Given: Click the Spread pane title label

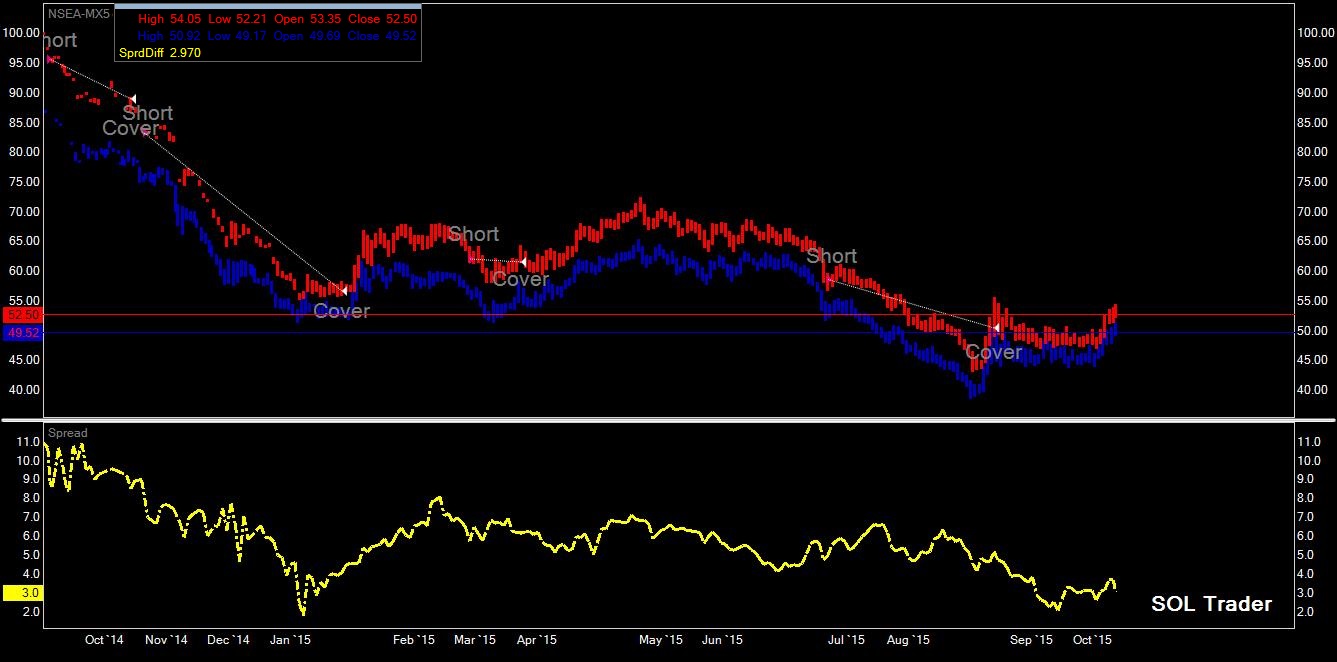Looking at the screenshot, I should point(67,433).
